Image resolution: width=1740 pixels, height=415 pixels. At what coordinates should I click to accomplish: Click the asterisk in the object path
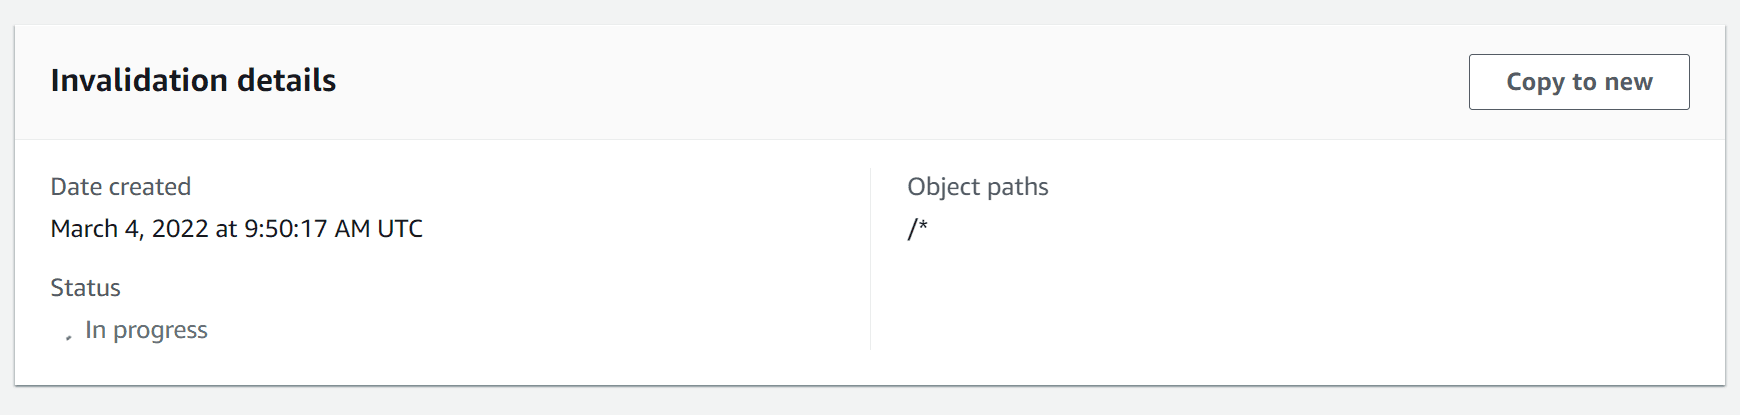(923, 225)
